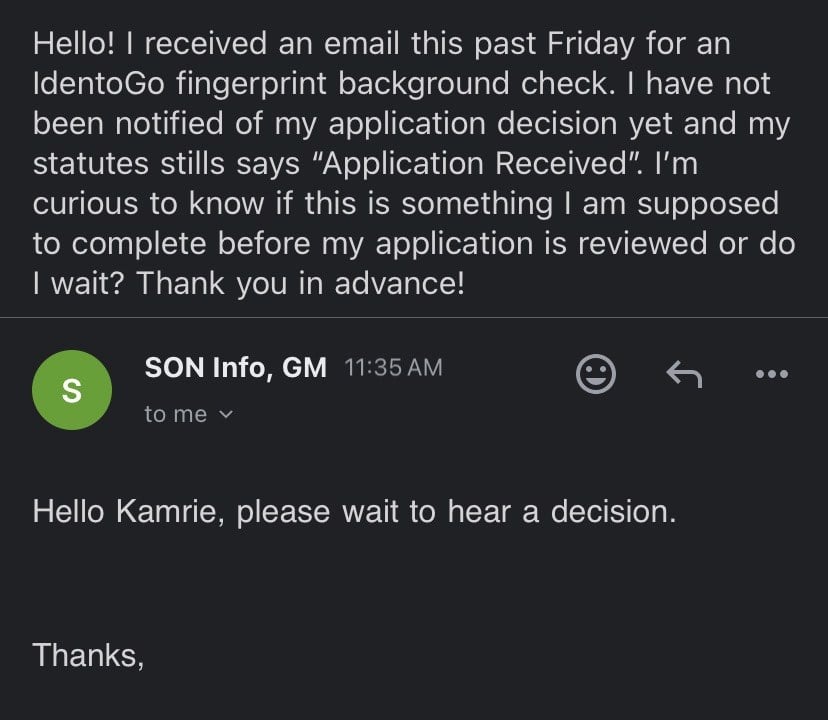Screen dimensions: 828x720
Task: Tap the "to me" recipient label
Action: click(x=176, y=414)
